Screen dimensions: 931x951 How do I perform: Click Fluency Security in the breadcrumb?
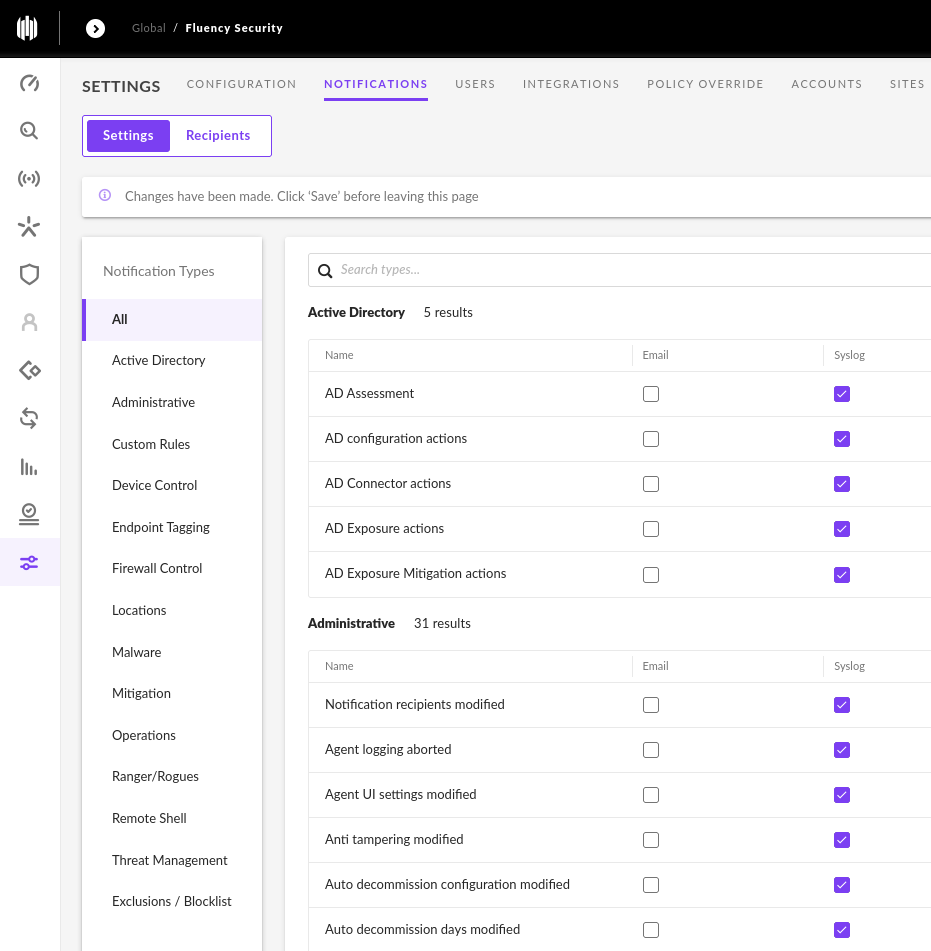234,28
